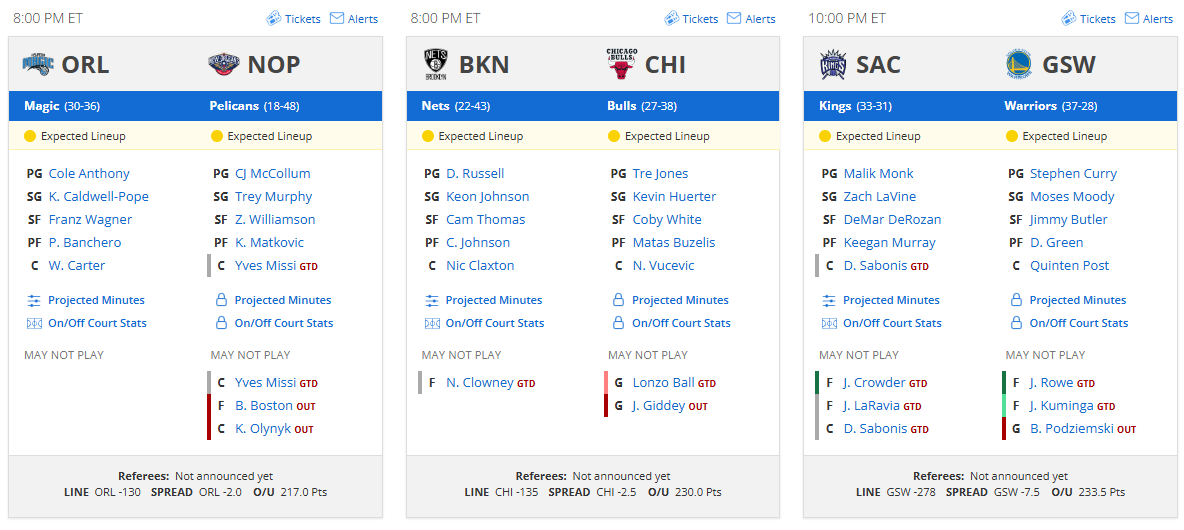1184x530 pixels.
Task: Click the New Orleans Pelicans logo
Action: click(224, 65)
